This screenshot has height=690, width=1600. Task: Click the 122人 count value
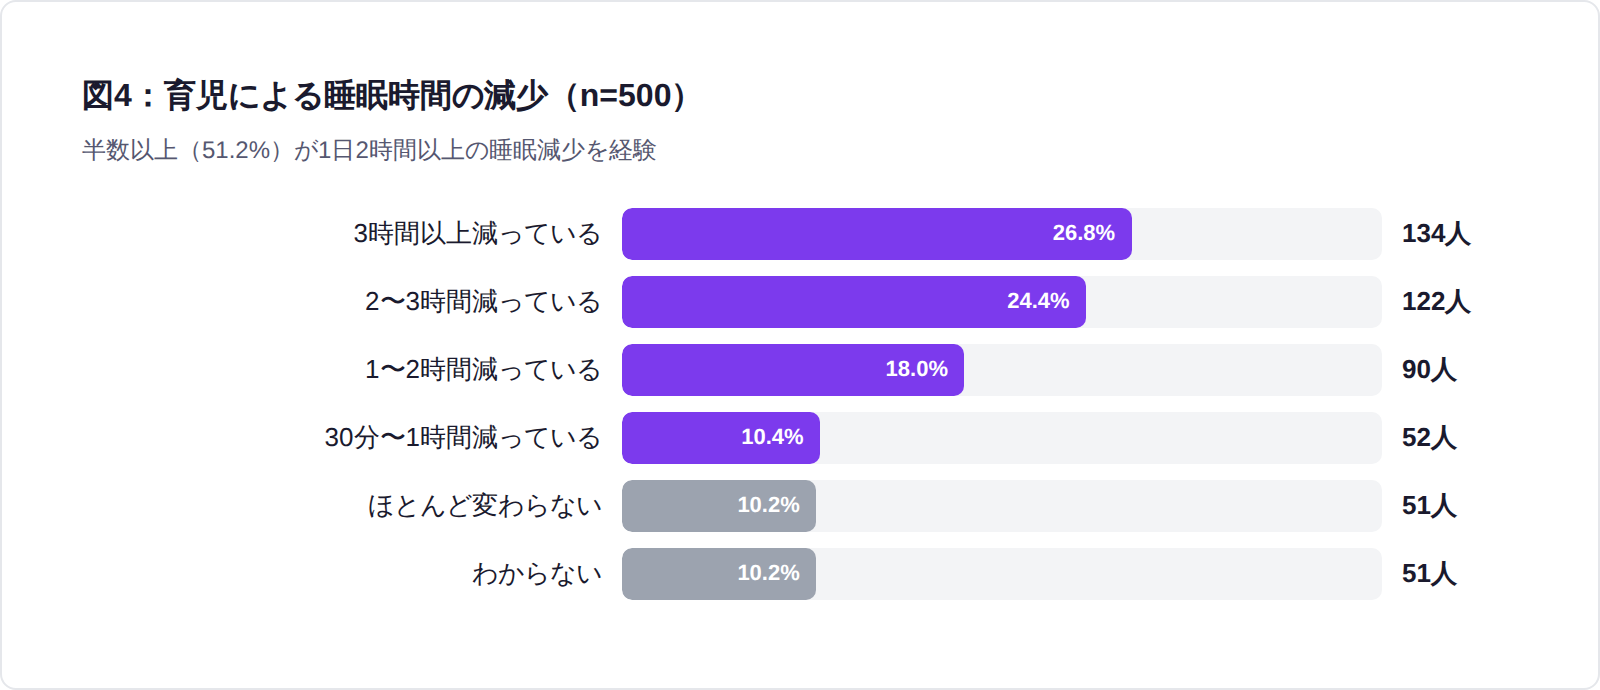coord(1435,302)
